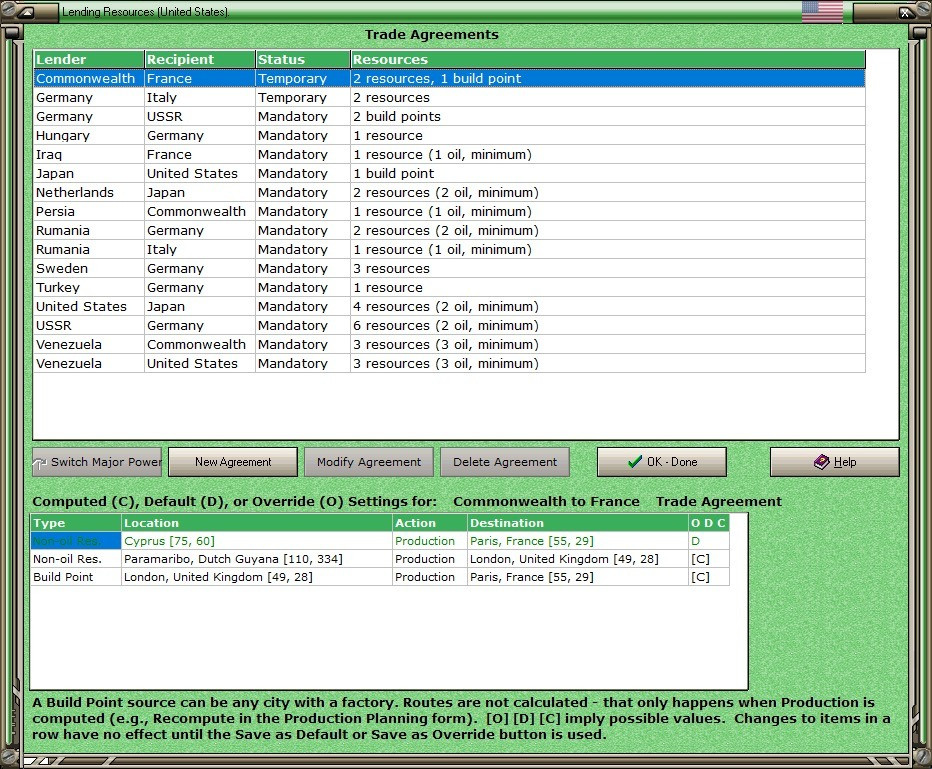Select Netherlands to Japan agreement row
The height and width of the screenshot is (769, 932).
coord(449,193)
